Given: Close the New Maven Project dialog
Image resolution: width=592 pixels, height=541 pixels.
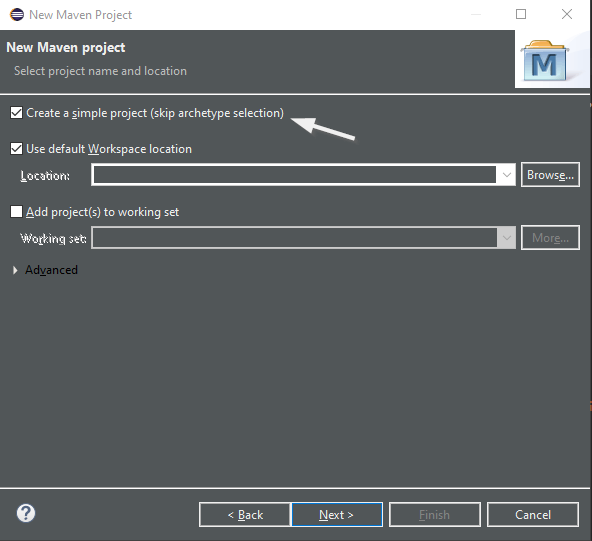Looking at the screenshot, I should pyautogui.click(x=567, y=14).
